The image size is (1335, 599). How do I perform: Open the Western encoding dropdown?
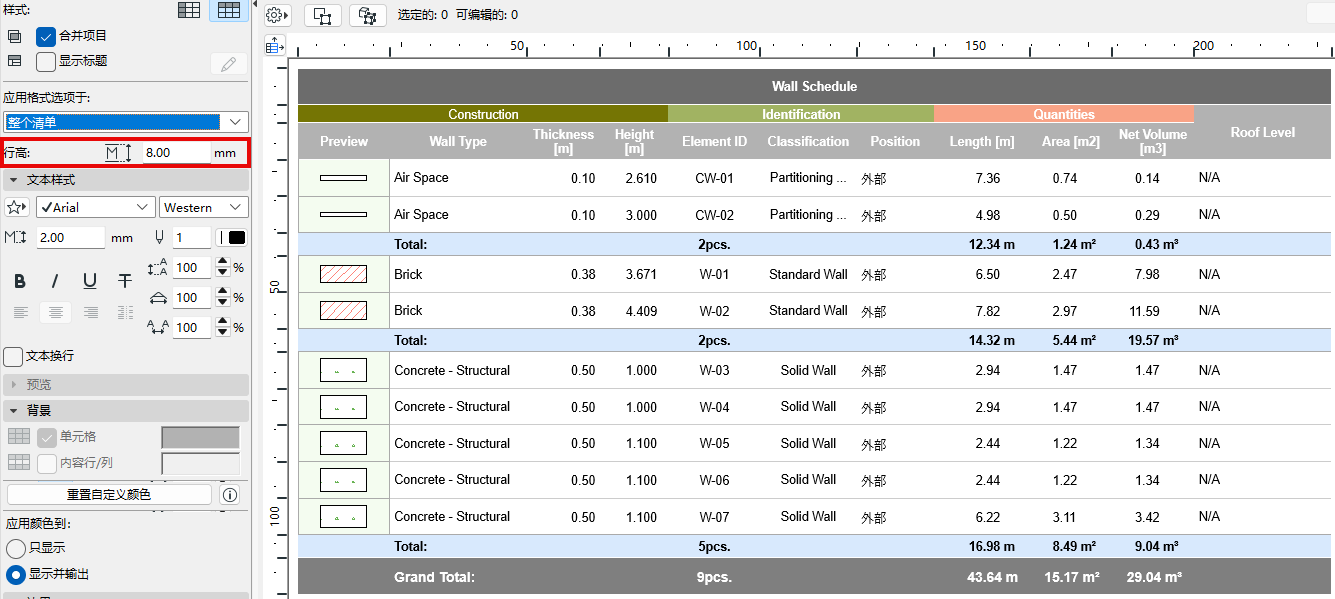point(203,207)
